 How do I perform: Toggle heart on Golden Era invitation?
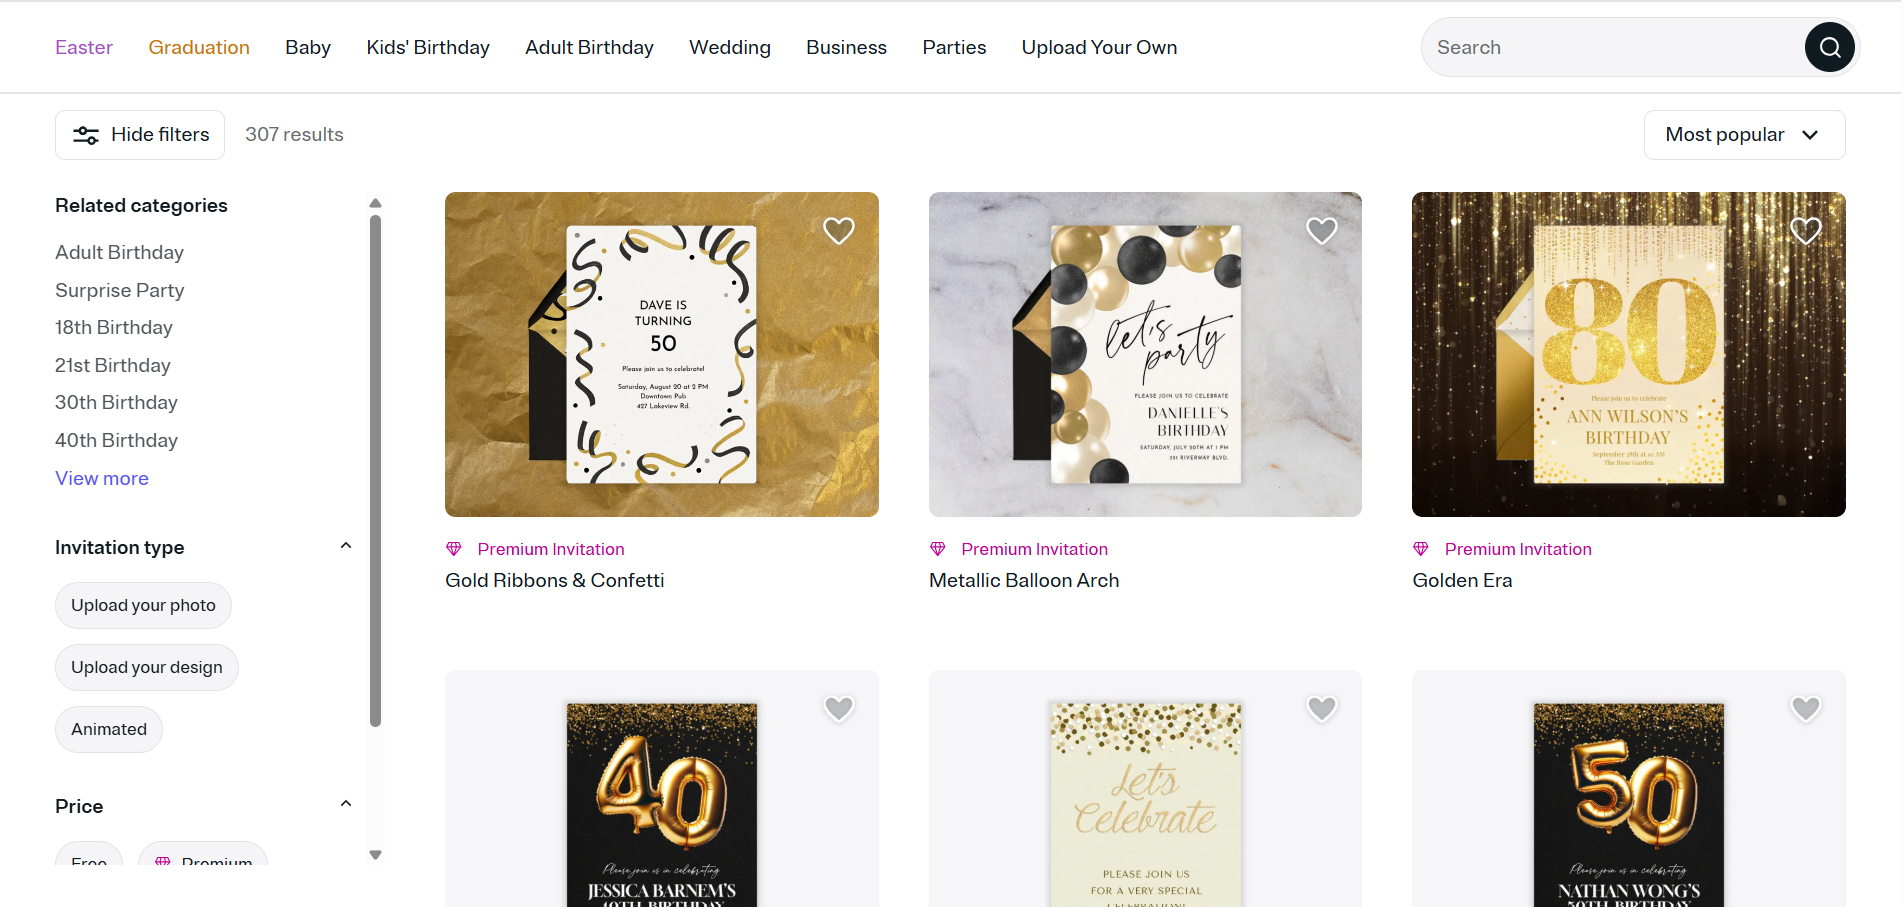[x=1805, y=231]
